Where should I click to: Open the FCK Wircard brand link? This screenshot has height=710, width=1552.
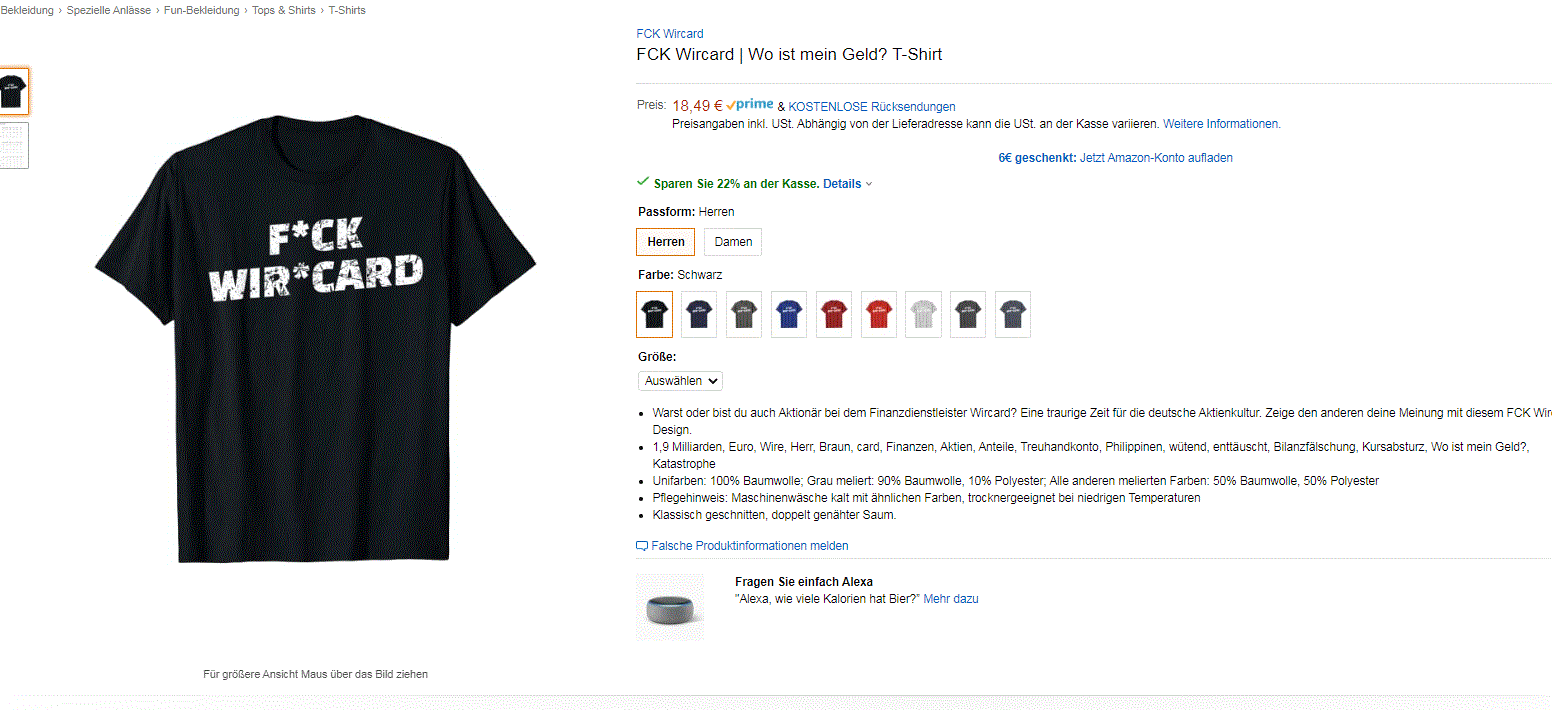point(670,34)
